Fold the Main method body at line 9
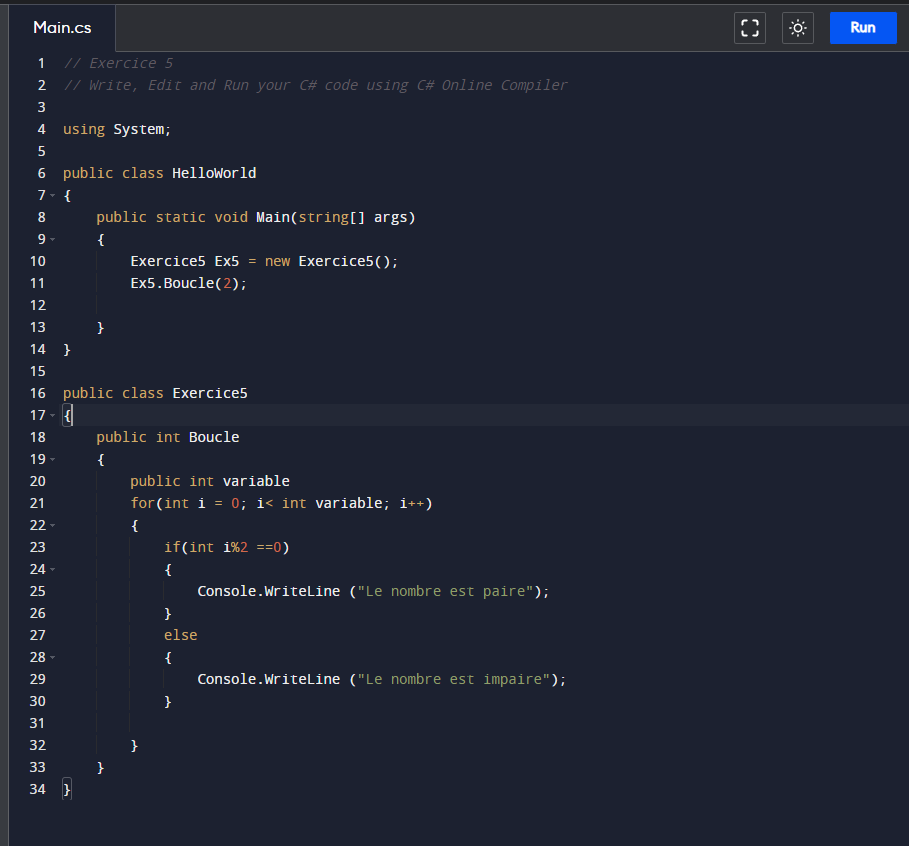 tap(52, 239)
